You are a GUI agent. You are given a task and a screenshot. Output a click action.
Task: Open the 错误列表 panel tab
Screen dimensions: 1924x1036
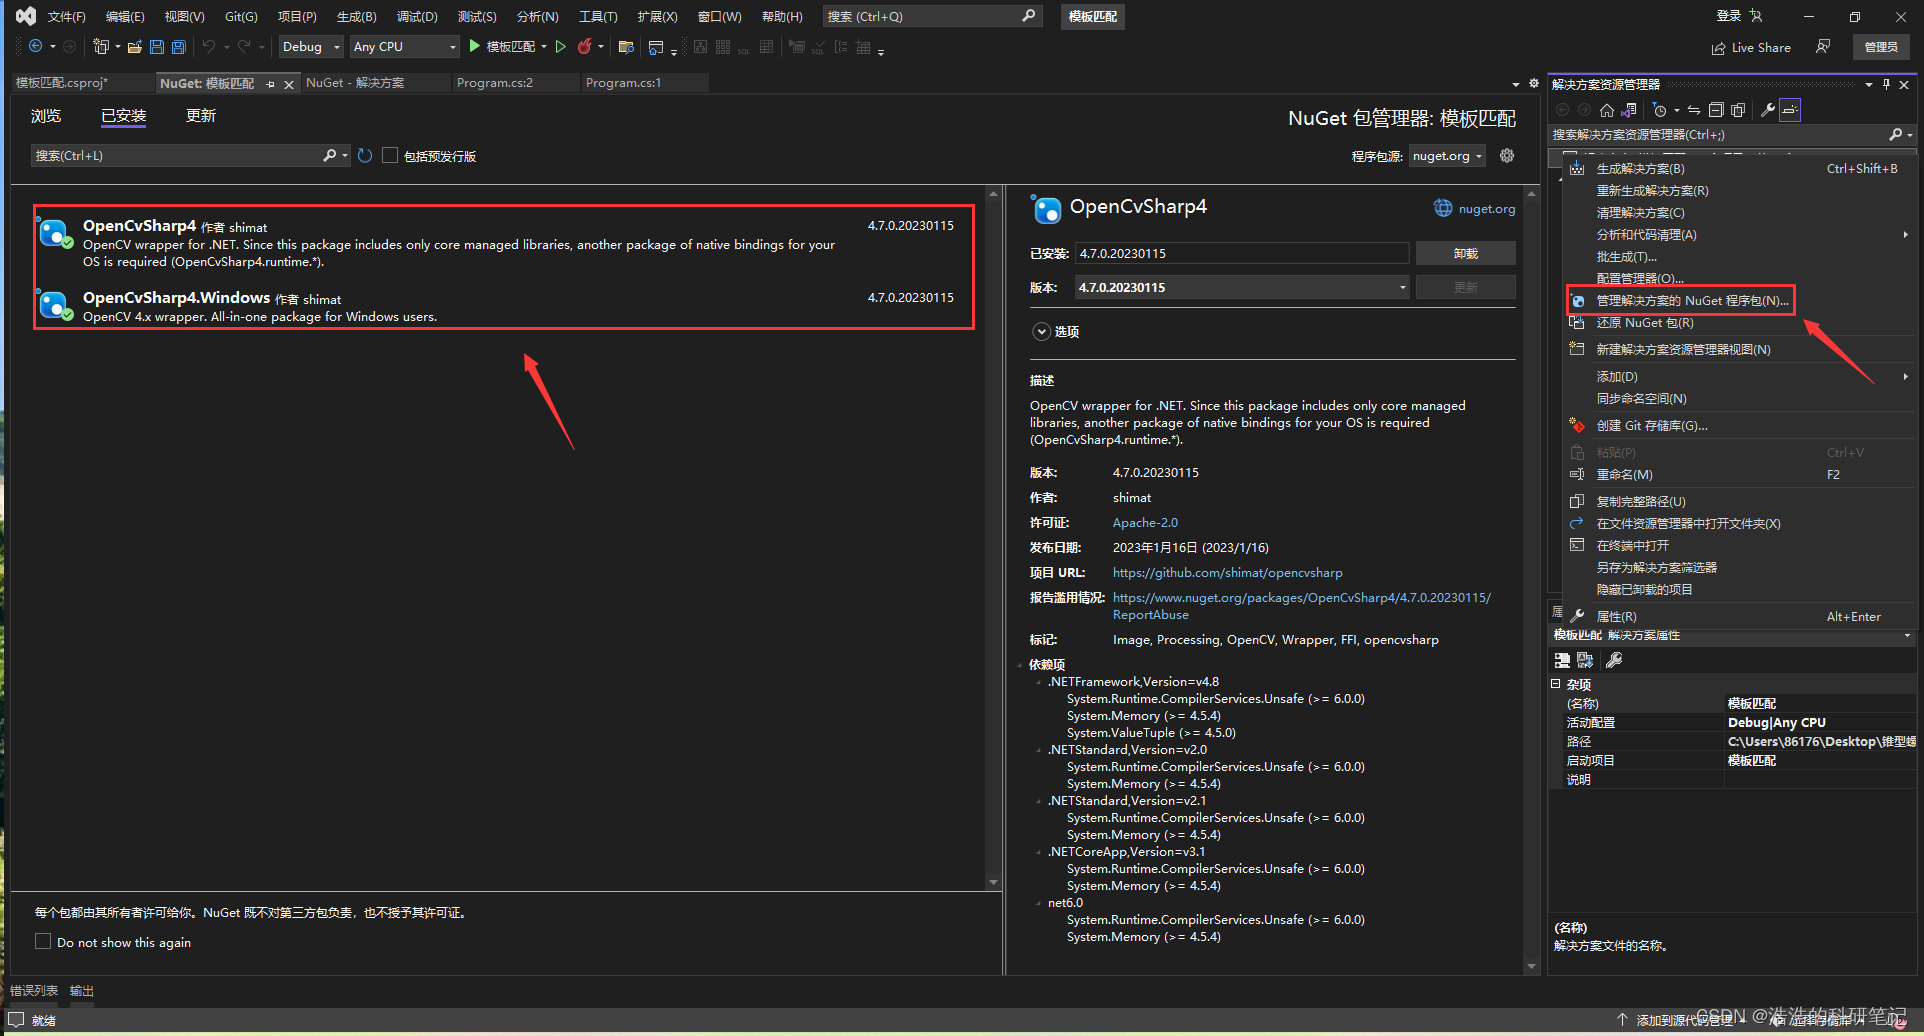point(34,990)
